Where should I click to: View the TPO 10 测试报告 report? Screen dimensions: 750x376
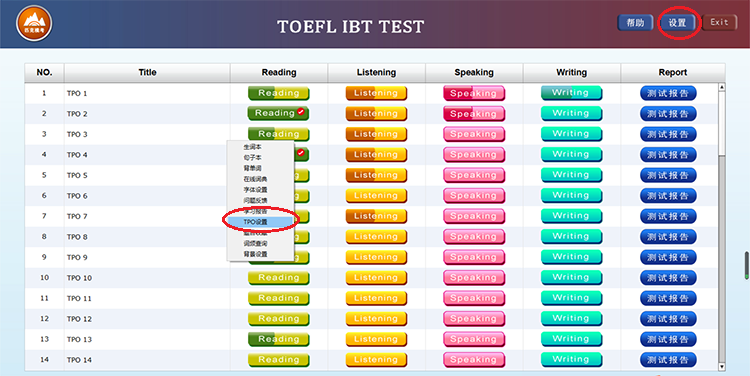click(x=668, y=278)
